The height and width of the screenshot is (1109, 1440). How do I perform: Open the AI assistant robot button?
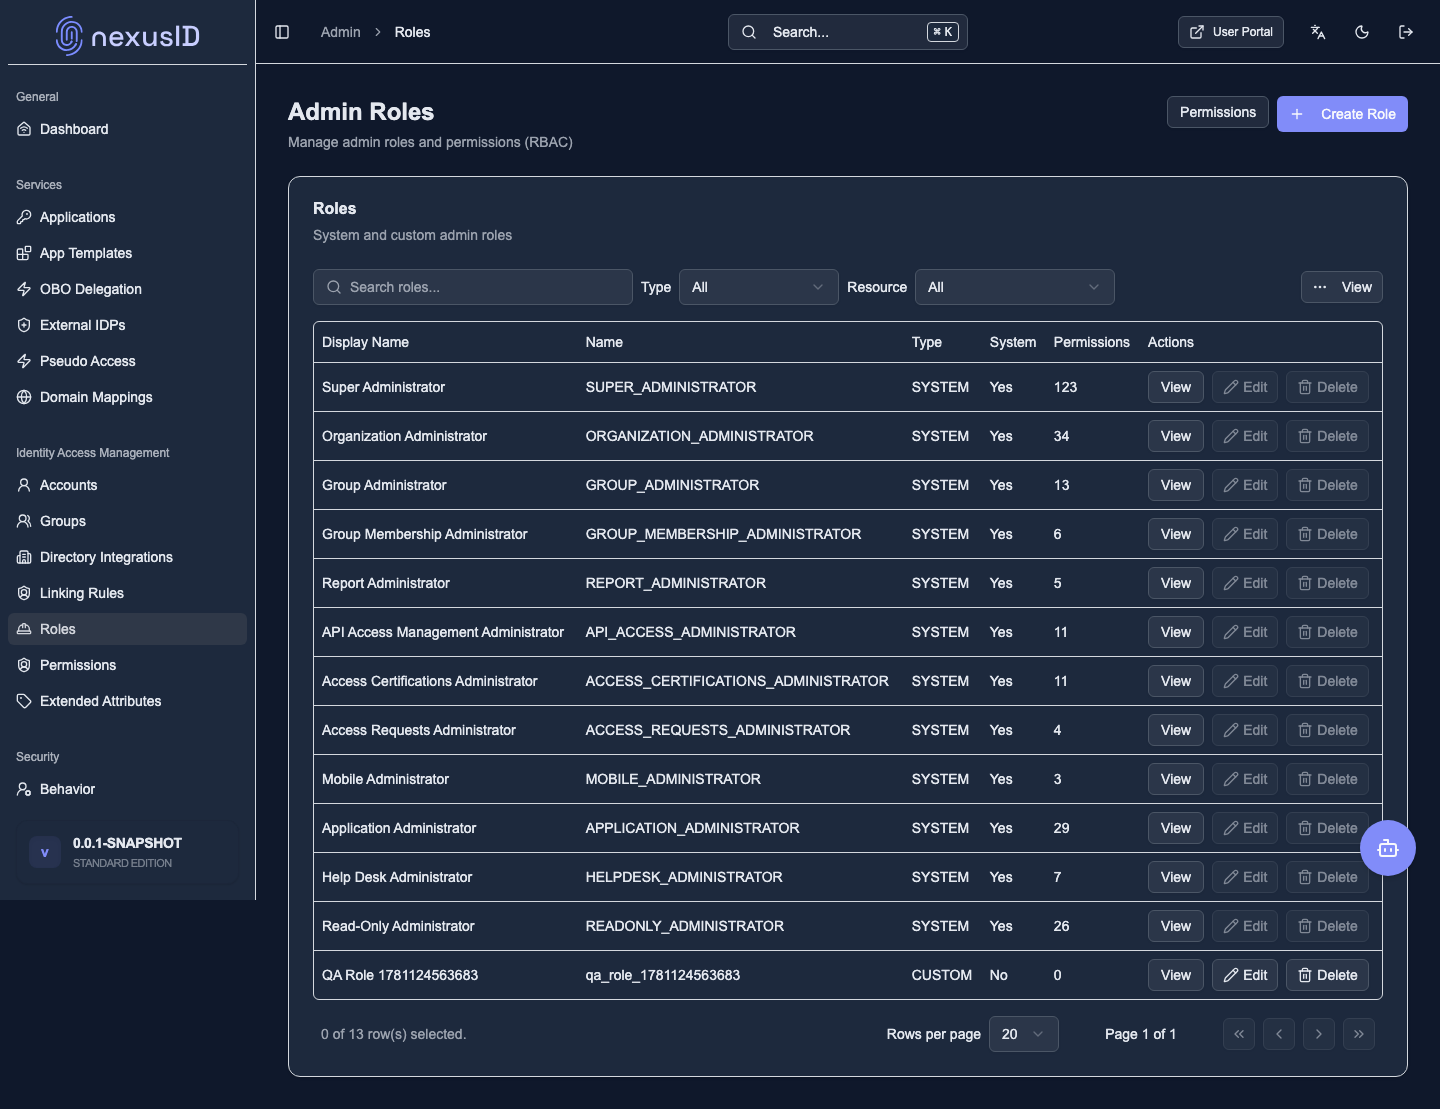coord(1388,848)
